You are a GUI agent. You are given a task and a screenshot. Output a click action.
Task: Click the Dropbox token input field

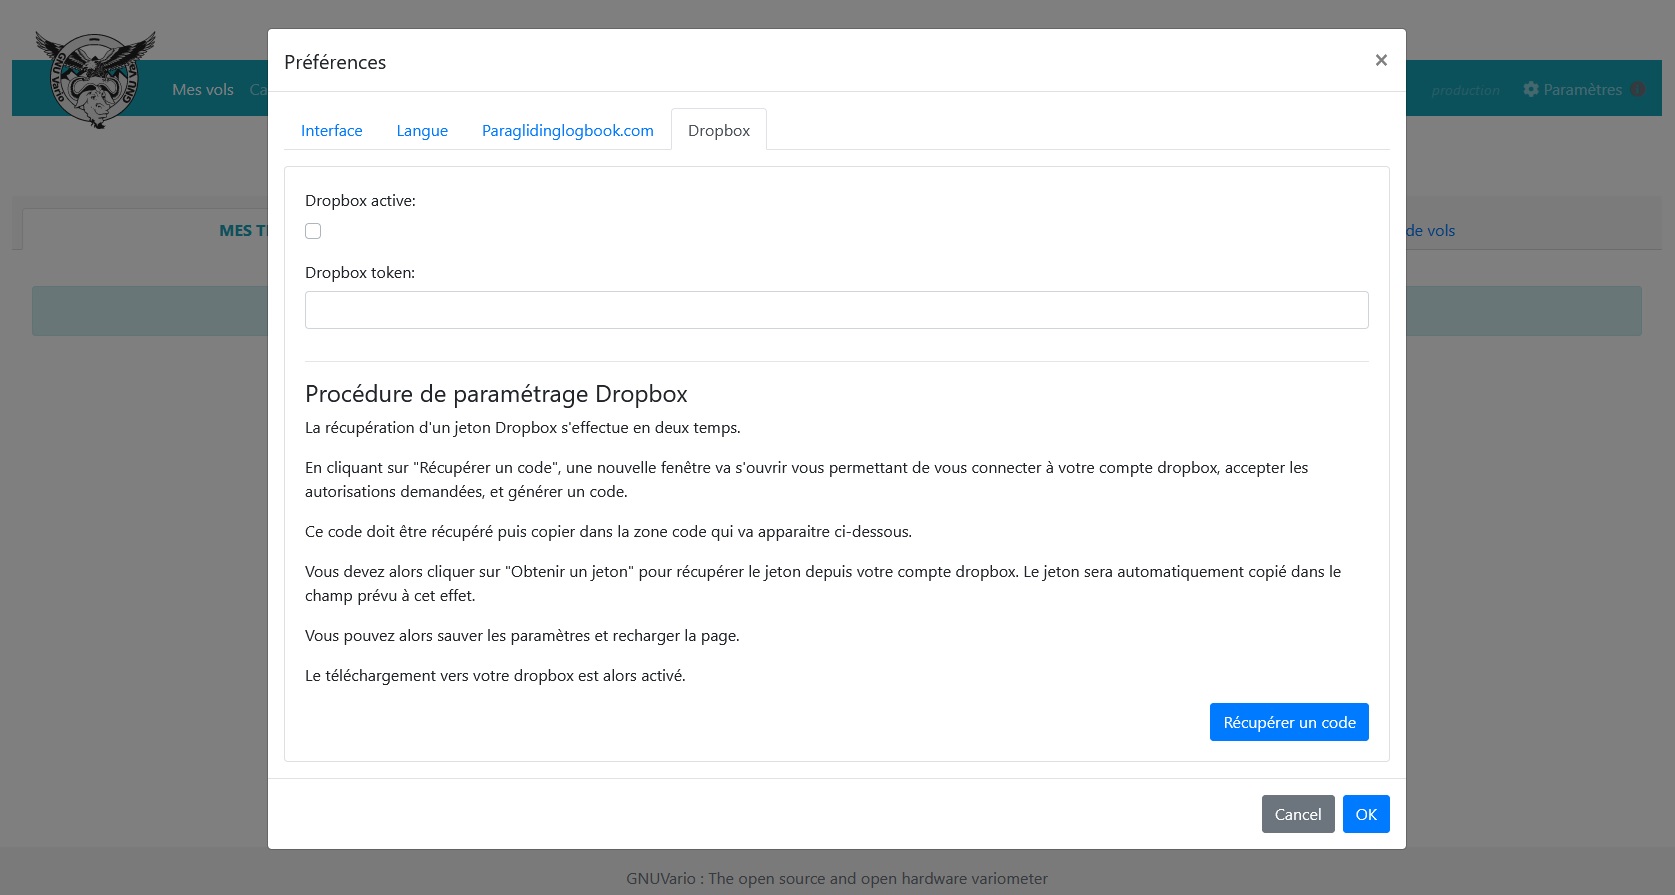click(x=837, y=310)
